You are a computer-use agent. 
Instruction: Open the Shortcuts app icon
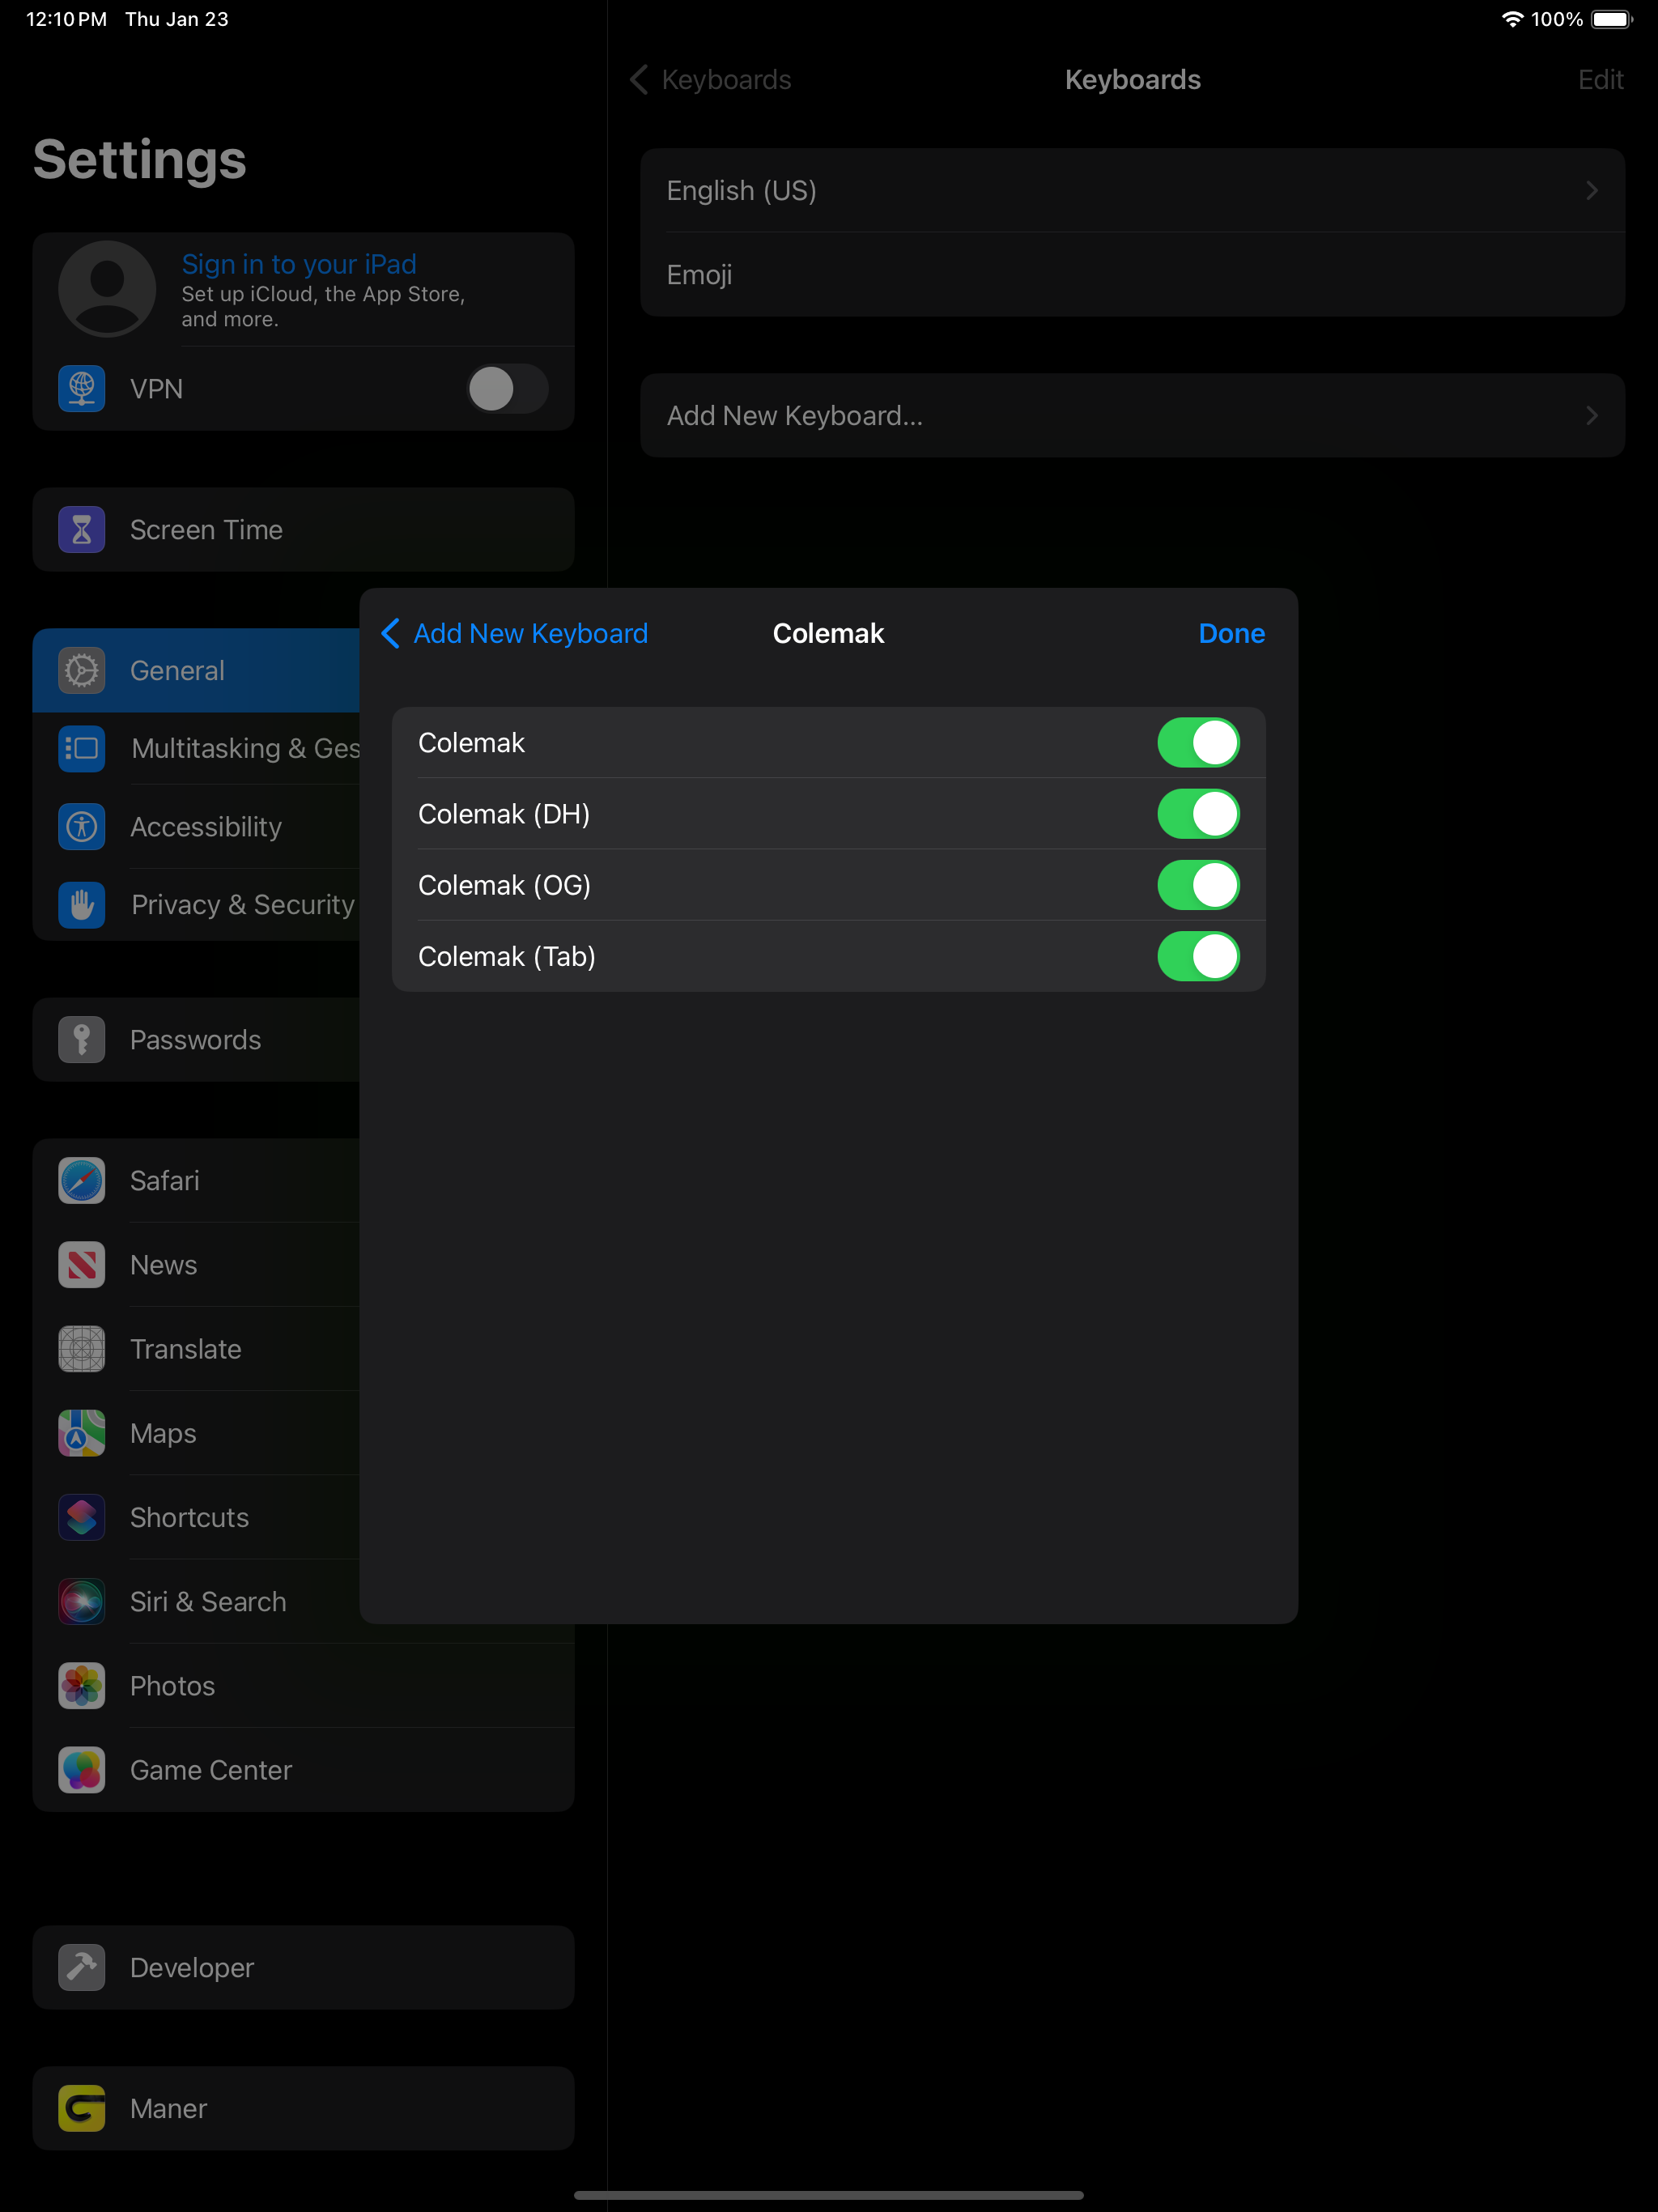tap(82, 1518)
